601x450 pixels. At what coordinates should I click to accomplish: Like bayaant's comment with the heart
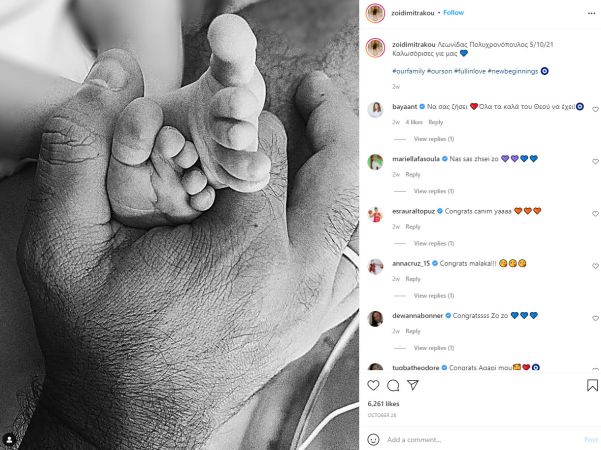(x=595, y=109)
